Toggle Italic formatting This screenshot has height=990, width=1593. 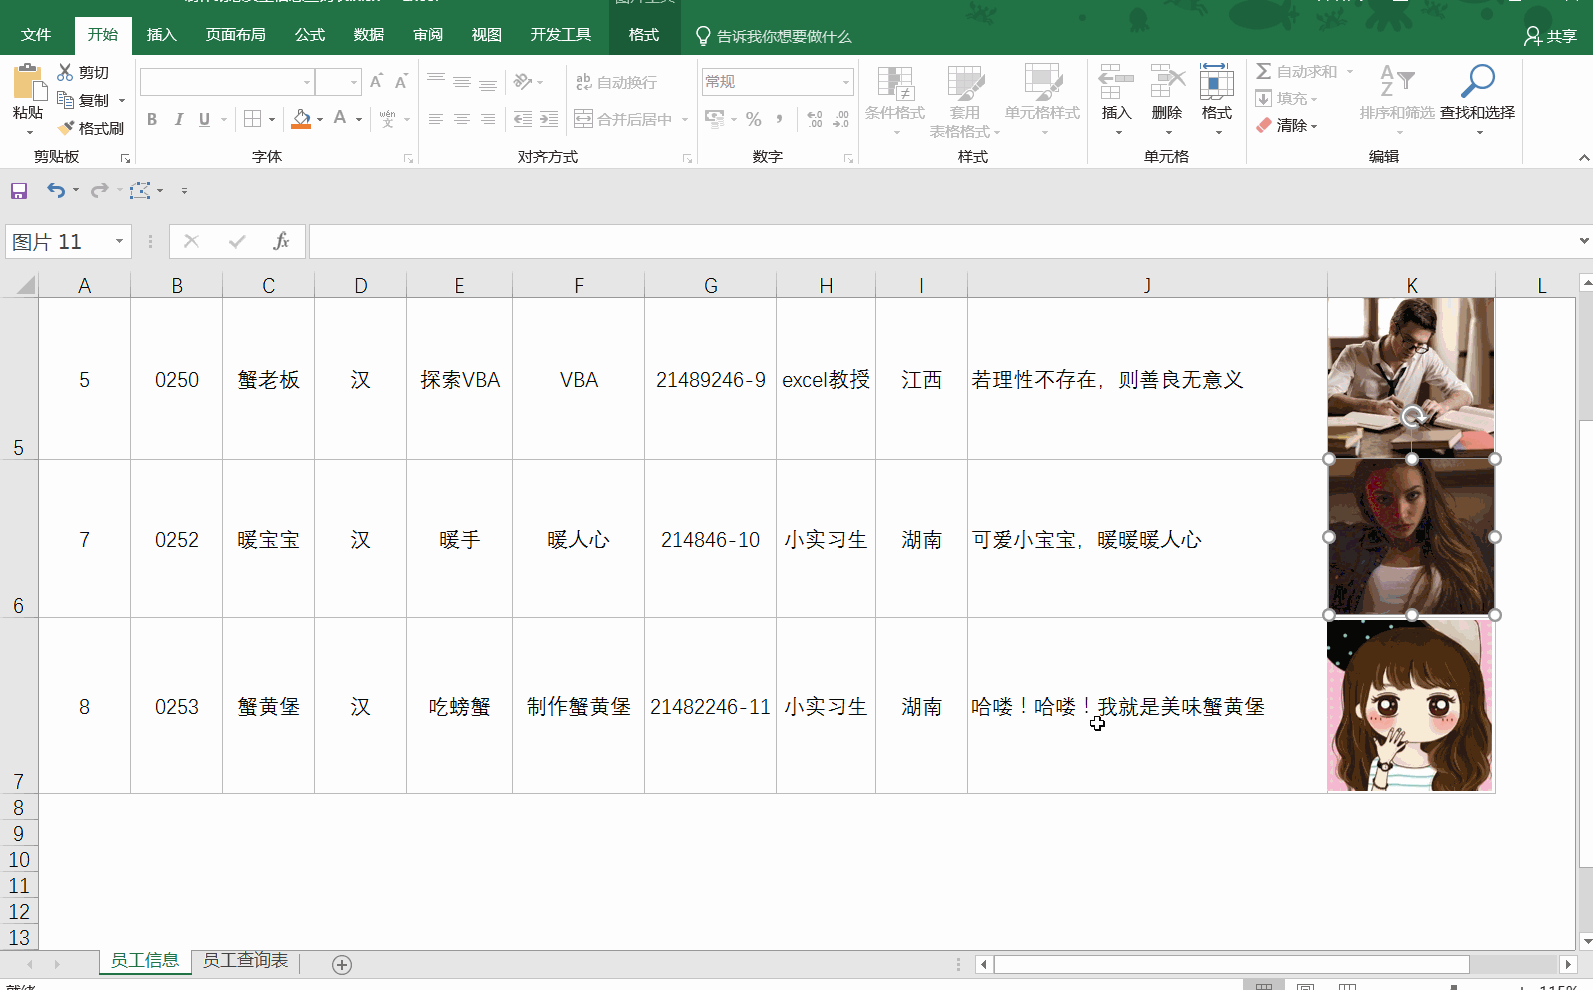pos(178,119)
